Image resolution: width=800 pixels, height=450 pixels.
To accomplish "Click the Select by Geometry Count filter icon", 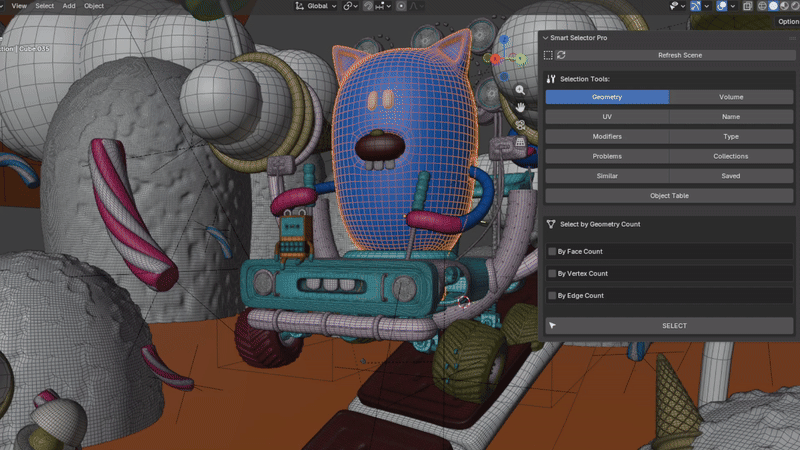I will point(551,224).
